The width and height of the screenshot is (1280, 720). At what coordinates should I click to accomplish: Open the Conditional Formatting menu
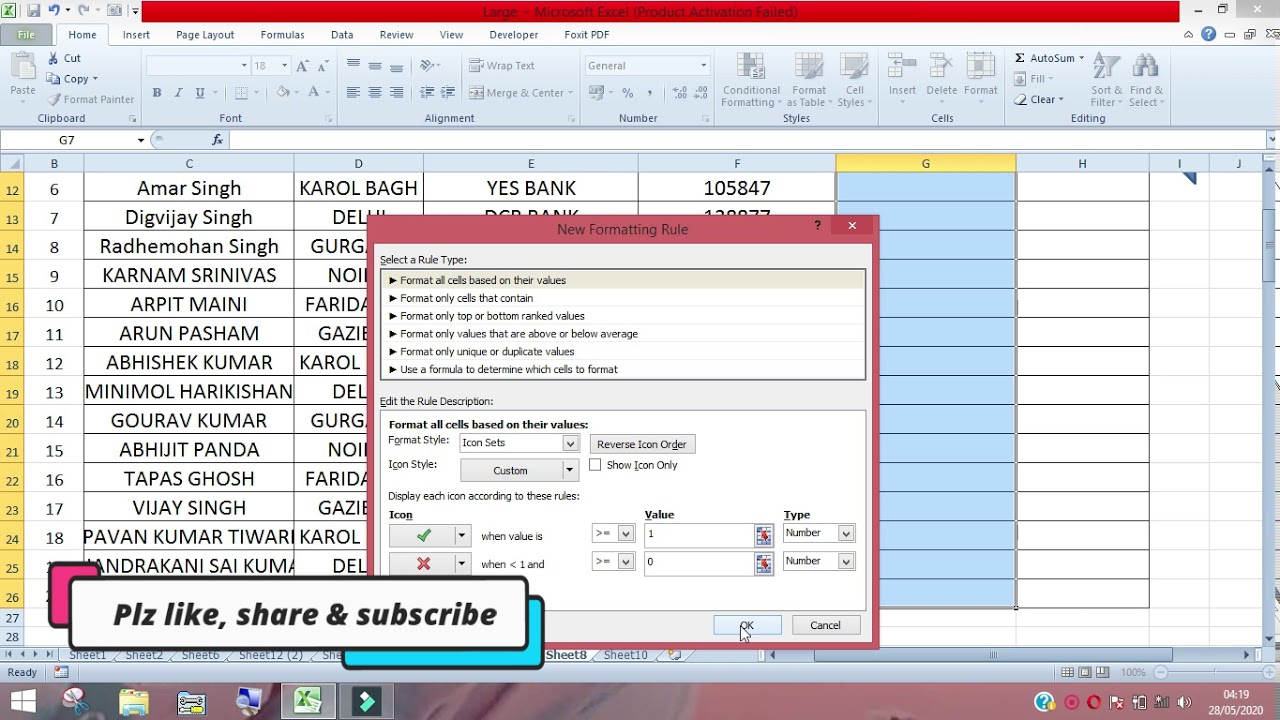[x=751, y=80]
